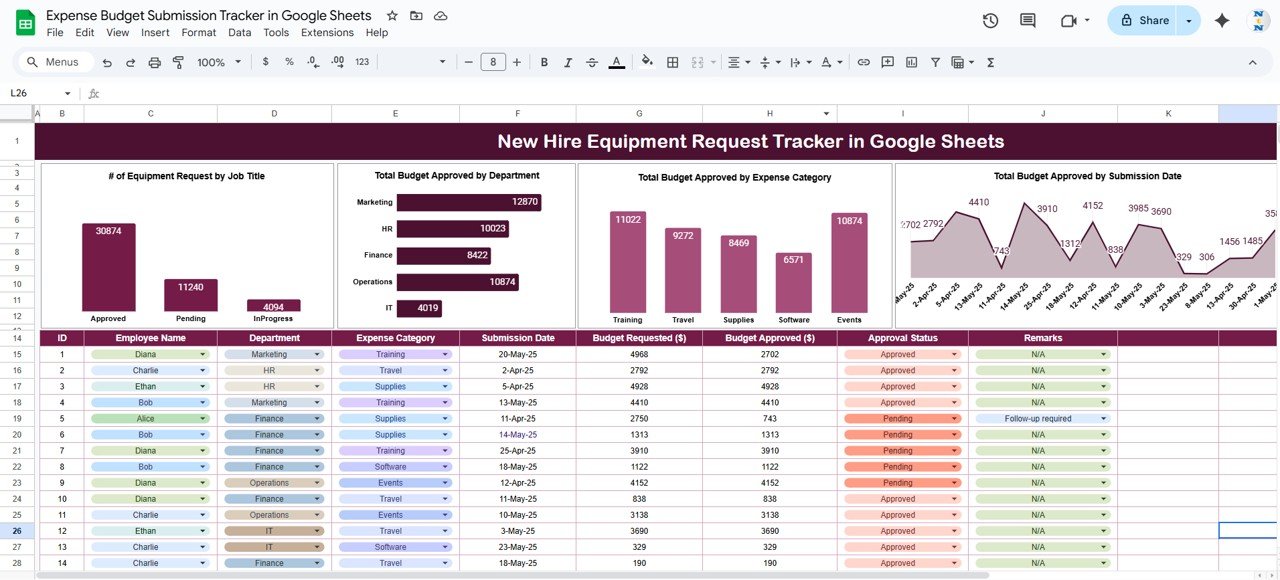1280x580 pixels.
Task: Expand Approval Status dropdown in row 19
Action: (x=953, y=419)
